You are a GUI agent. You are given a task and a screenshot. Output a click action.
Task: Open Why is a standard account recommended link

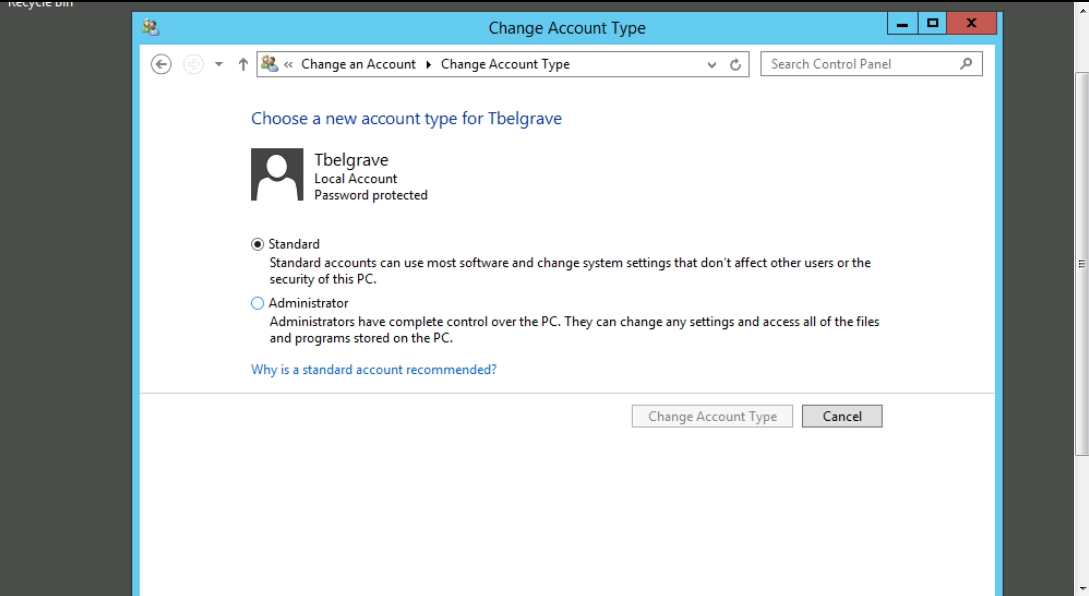[x=374, y=370]
